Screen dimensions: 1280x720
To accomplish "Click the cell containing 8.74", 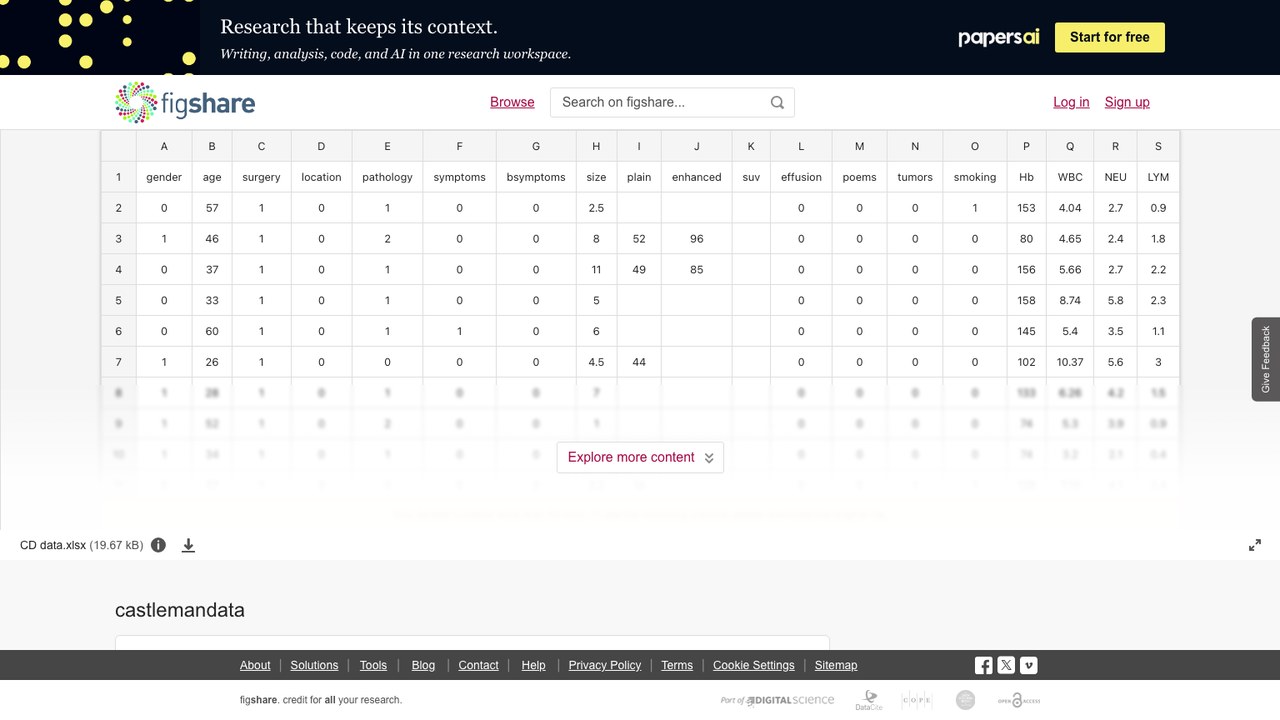I will 1070,300.
